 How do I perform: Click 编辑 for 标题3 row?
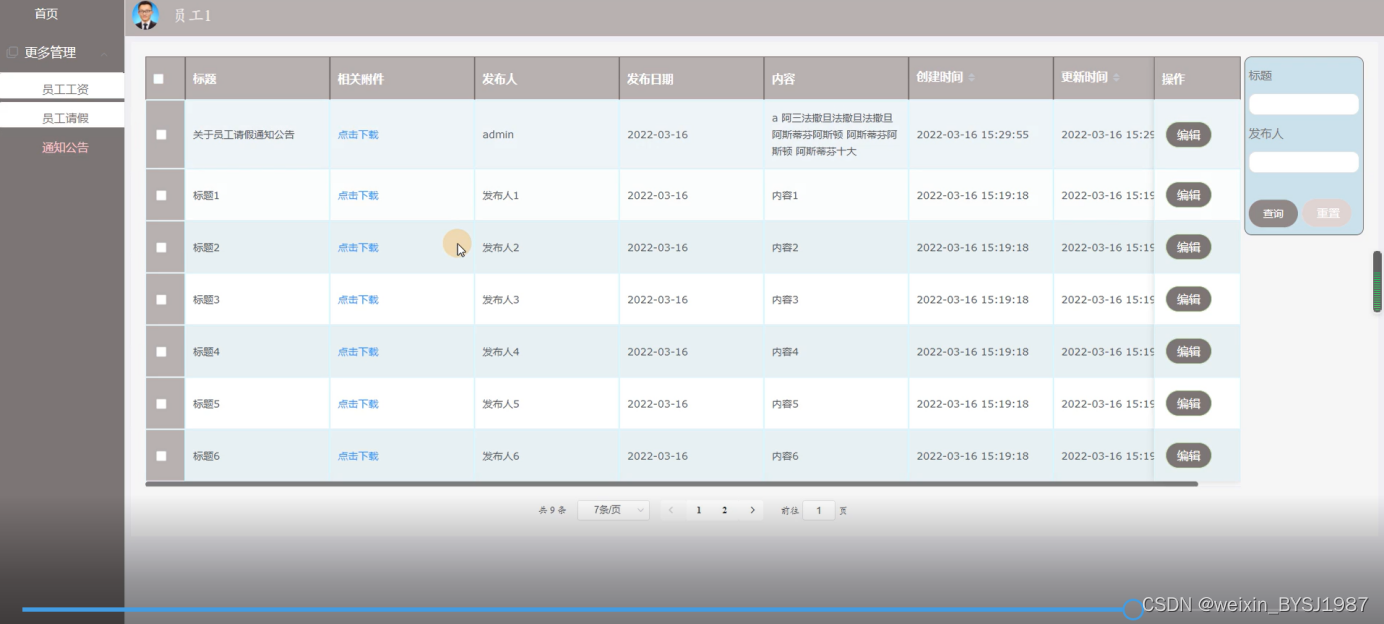1188,299
